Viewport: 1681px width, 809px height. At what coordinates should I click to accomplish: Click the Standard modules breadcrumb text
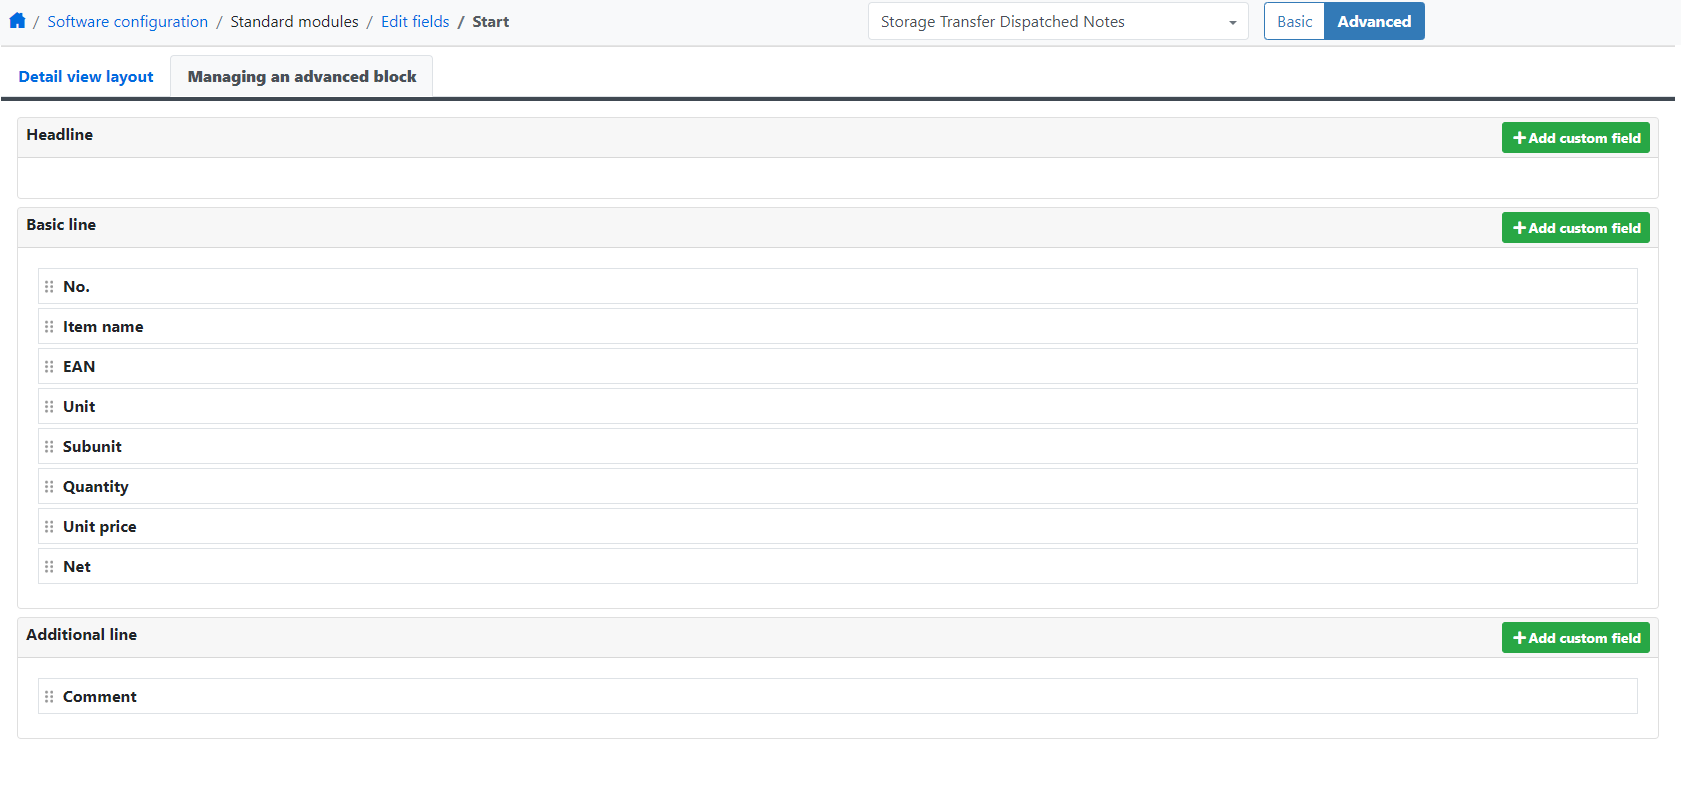coord(294,21)
